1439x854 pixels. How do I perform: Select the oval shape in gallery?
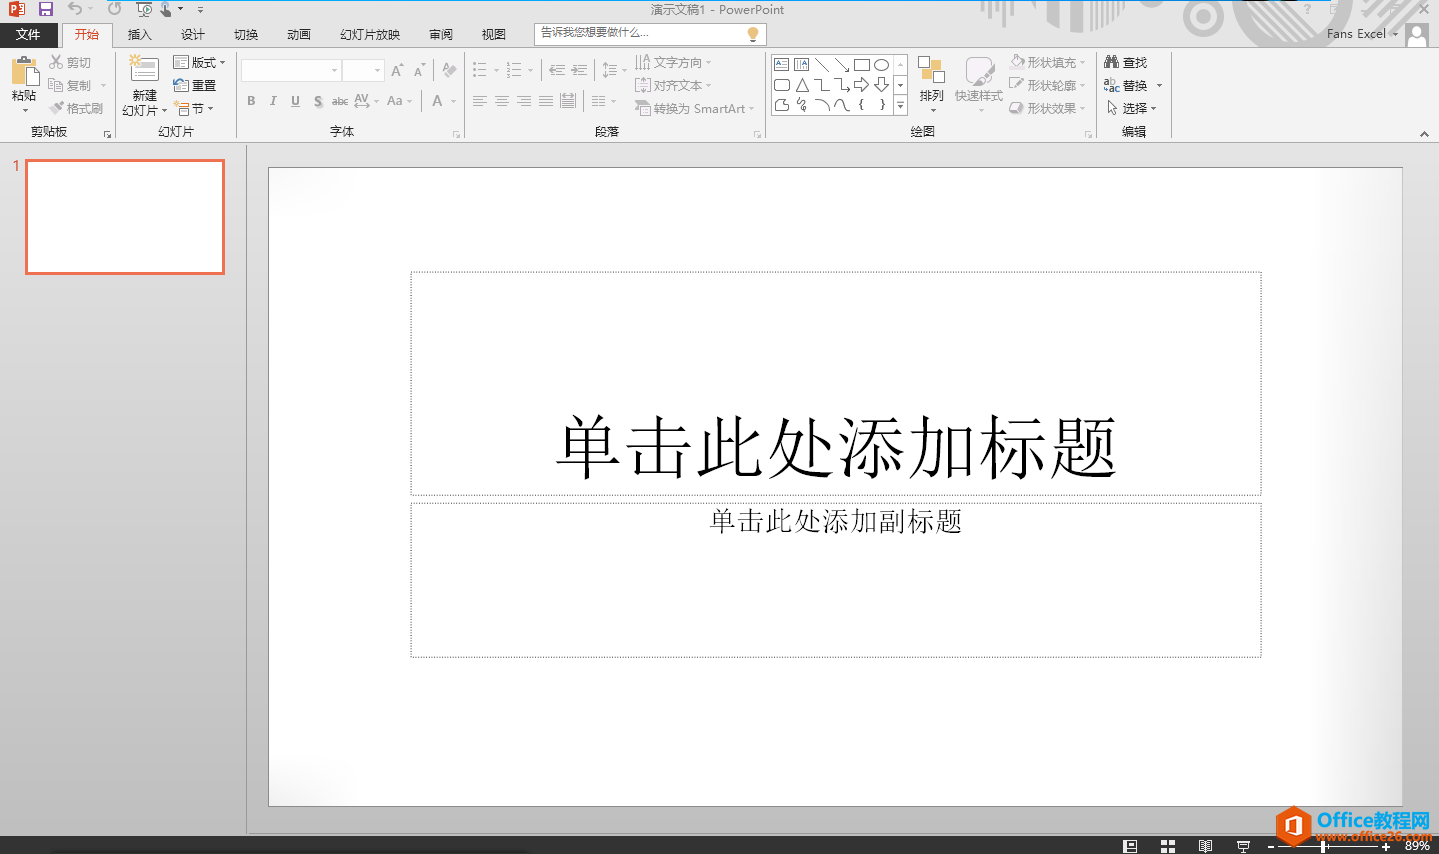pyautogui.click(x=882, y=64)
